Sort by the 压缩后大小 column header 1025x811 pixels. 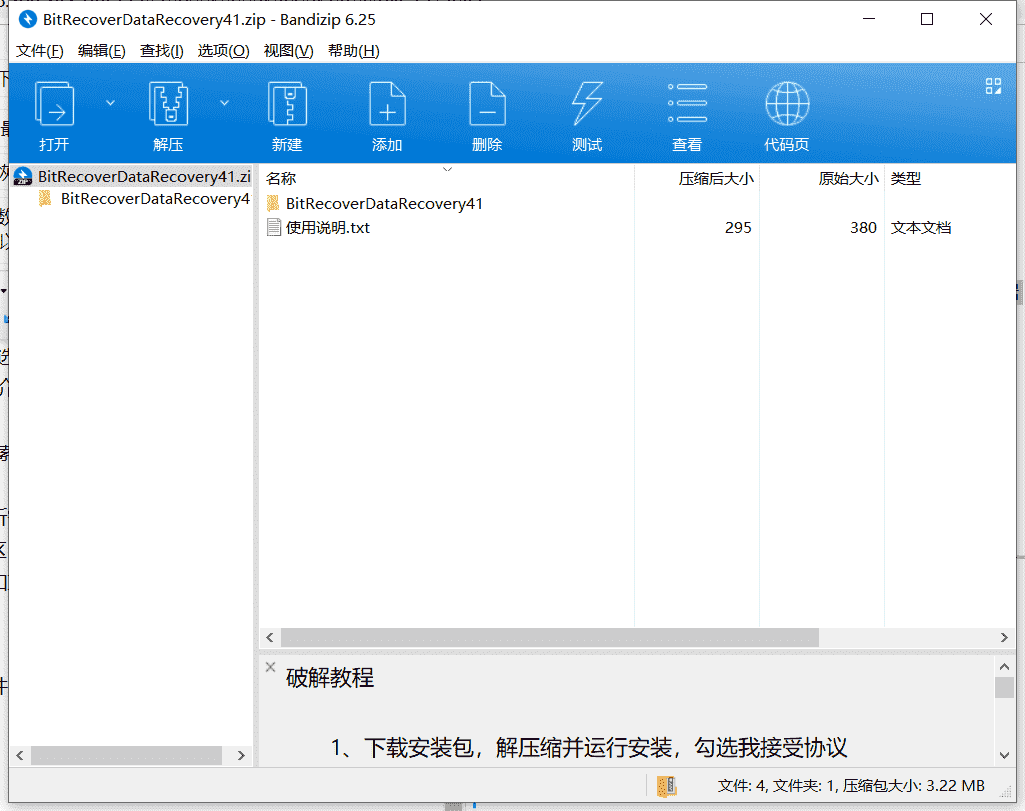[697, 178]
